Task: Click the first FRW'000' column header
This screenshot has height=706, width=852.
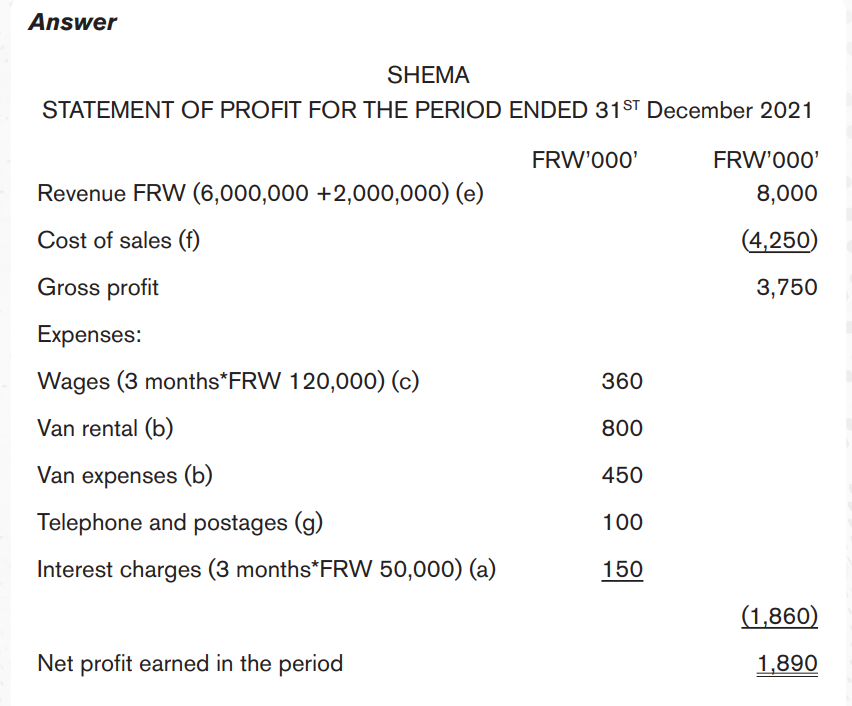Action: 585,160
